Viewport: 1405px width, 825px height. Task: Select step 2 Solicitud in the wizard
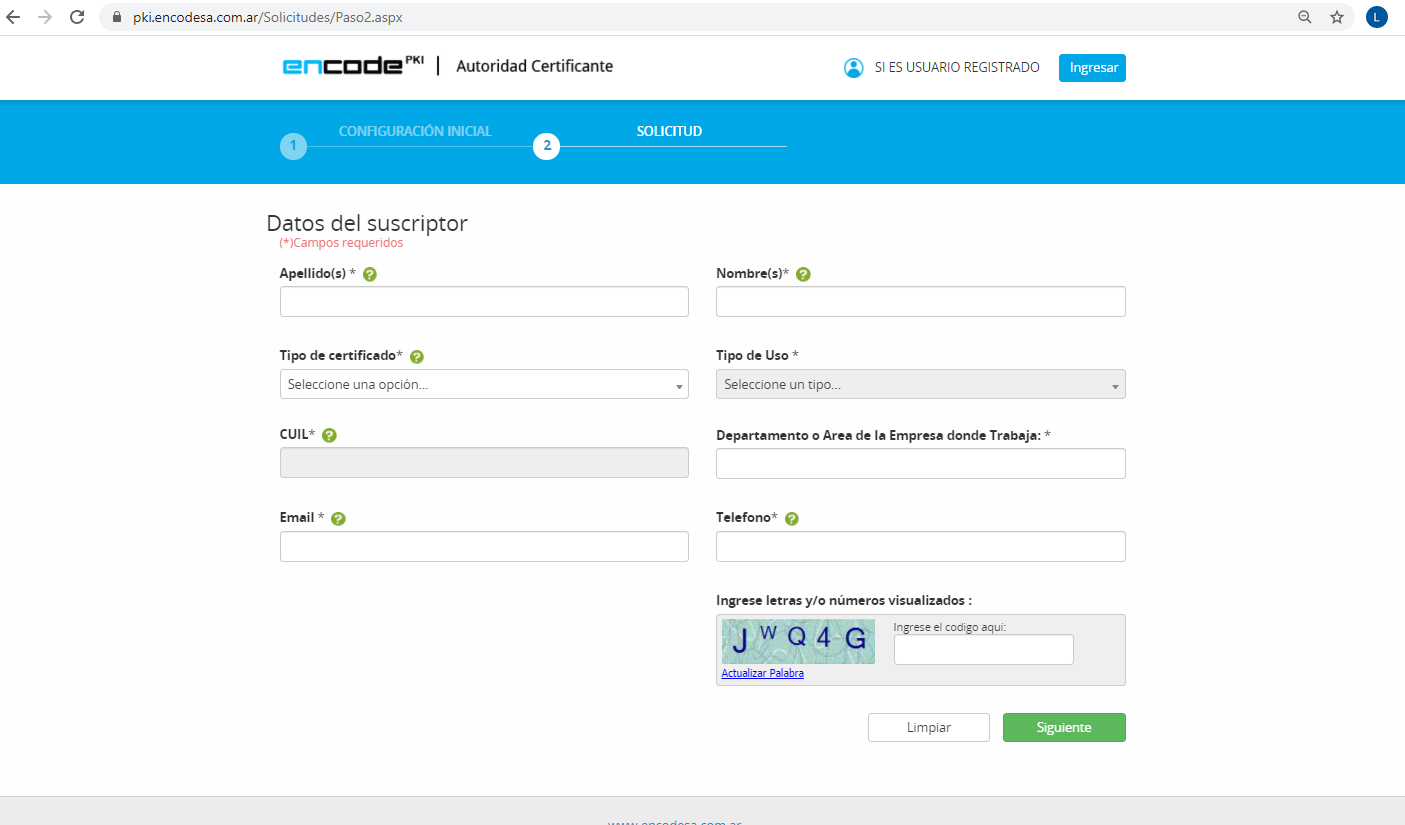[546, 146]
